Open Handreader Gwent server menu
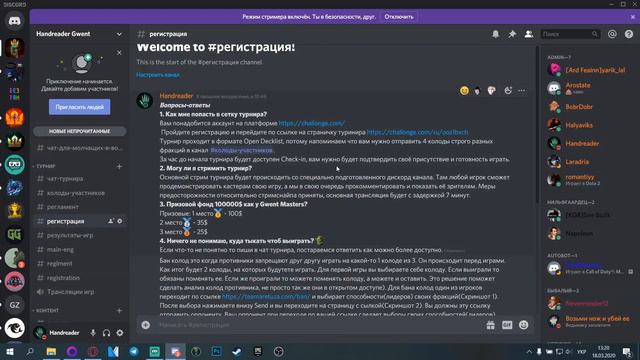This screenshot has width=640, height=360. [79, 34]
